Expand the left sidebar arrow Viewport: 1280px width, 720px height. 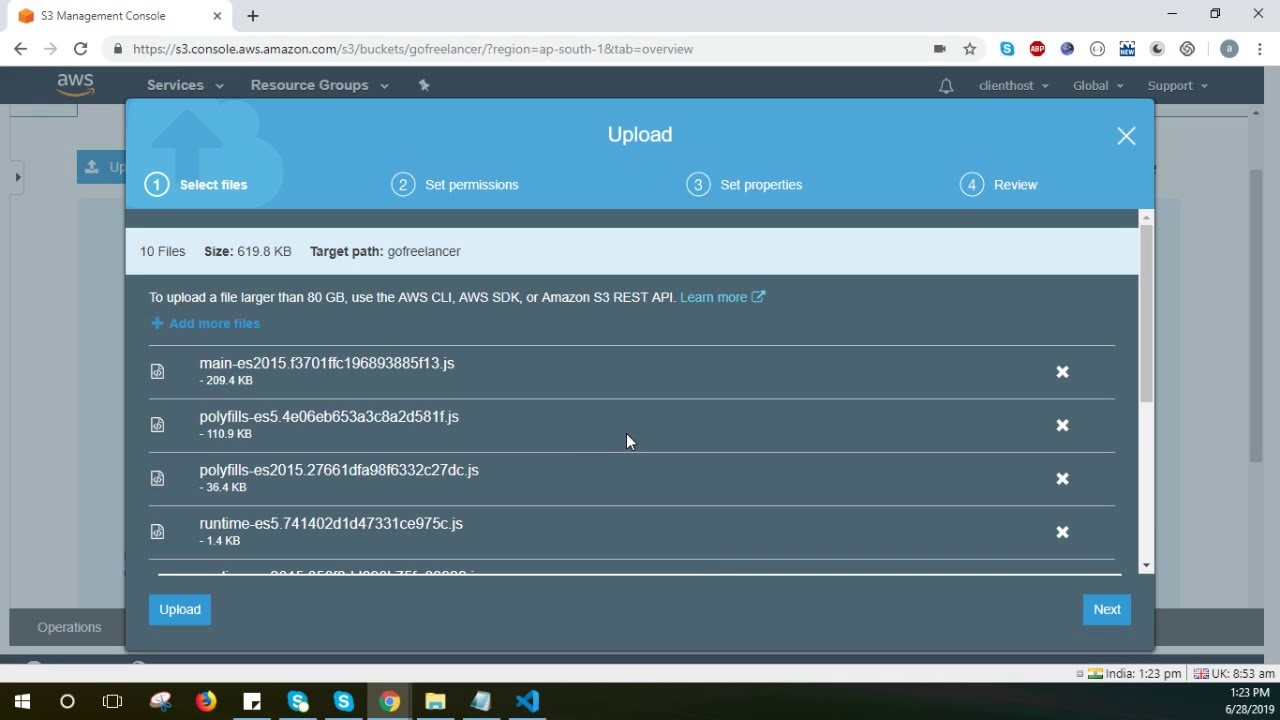[17, 177]
